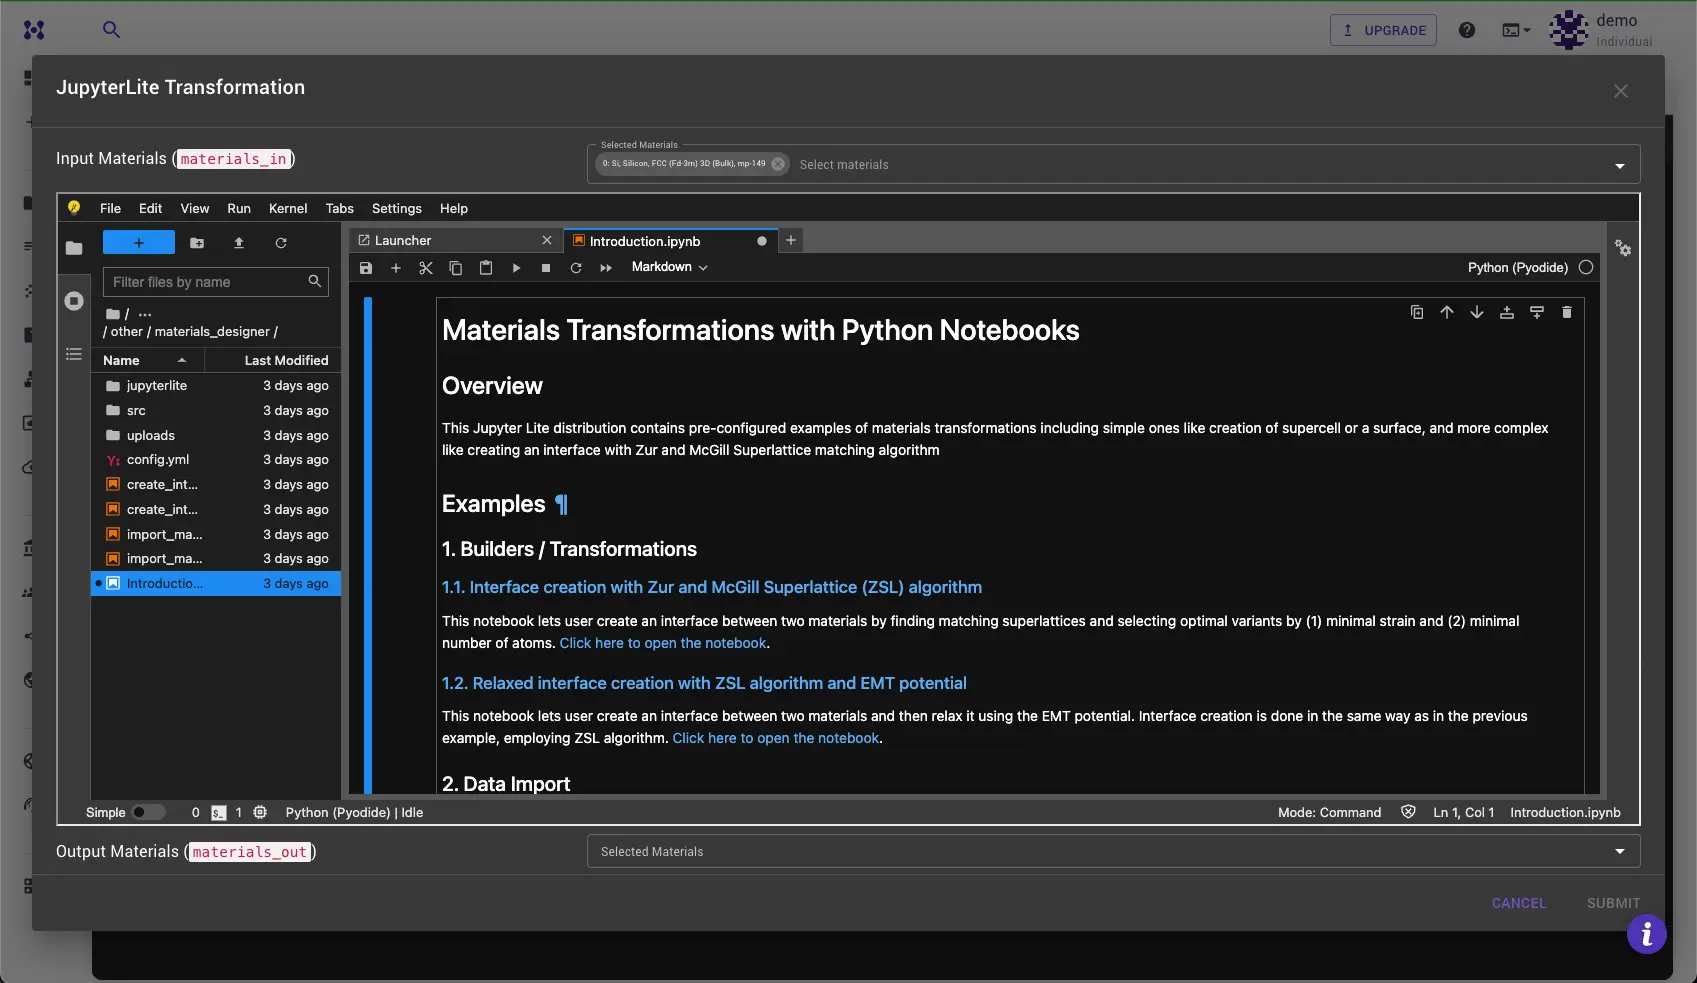
Task: Run the selected notebook cell
Action: click(x=516, y=267)
